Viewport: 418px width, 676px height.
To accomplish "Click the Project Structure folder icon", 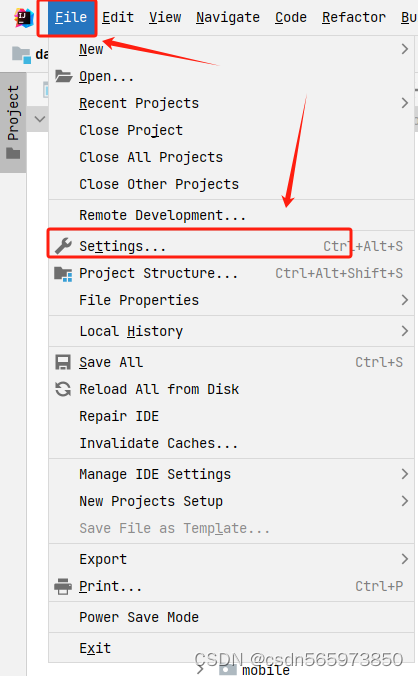I will pos(63,273).
